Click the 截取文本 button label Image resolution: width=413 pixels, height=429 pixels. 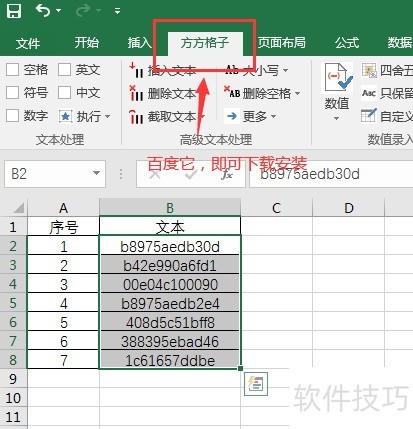coord(172,117)
